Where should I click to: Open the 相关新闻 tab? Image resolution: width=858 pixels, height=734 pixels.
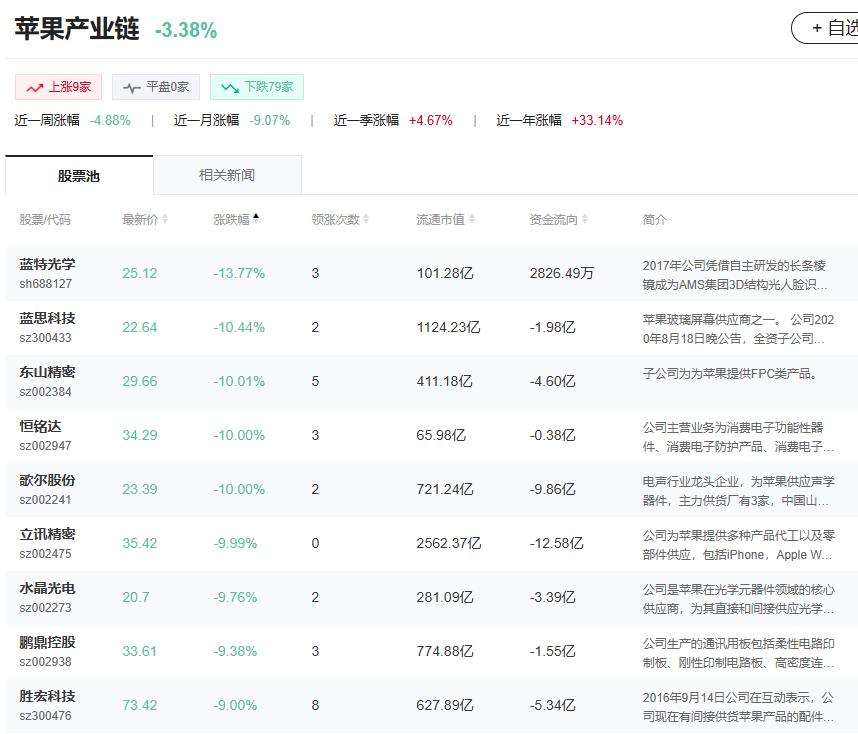pos(227,175)
